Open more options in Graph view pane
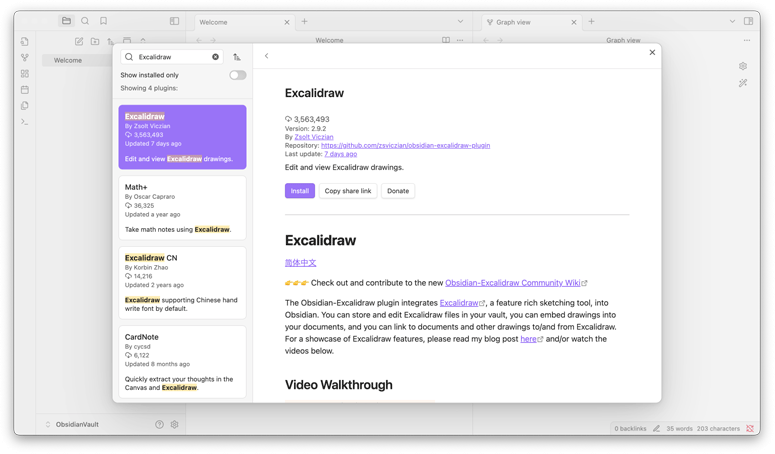The height and width of the screenshot is (454, 775). pos(747,40)
